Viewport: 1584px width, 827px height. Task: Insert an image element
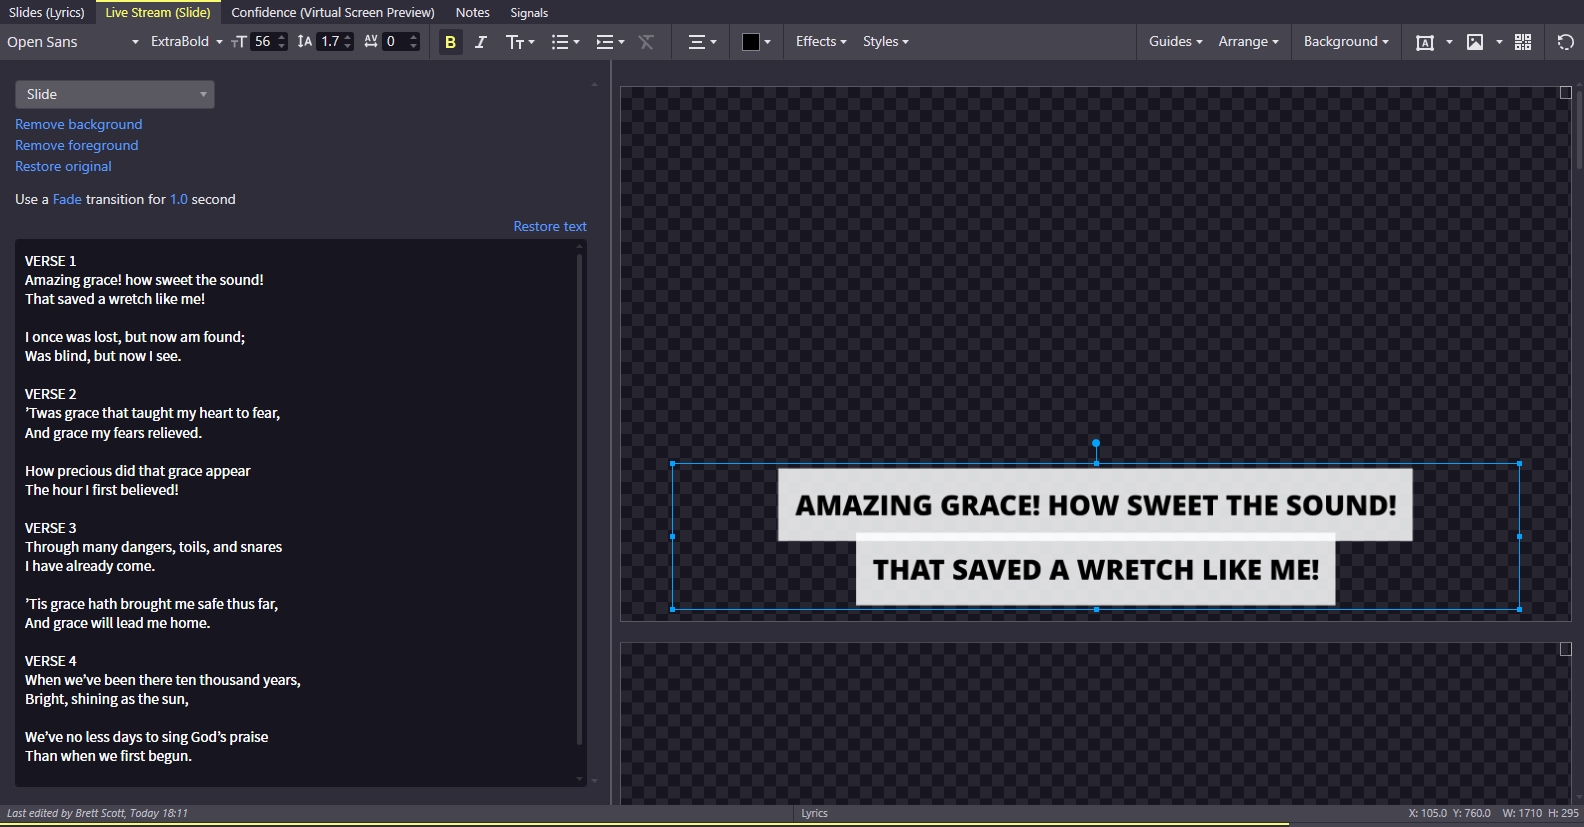pyautogui.click(x=1475, y=42)
